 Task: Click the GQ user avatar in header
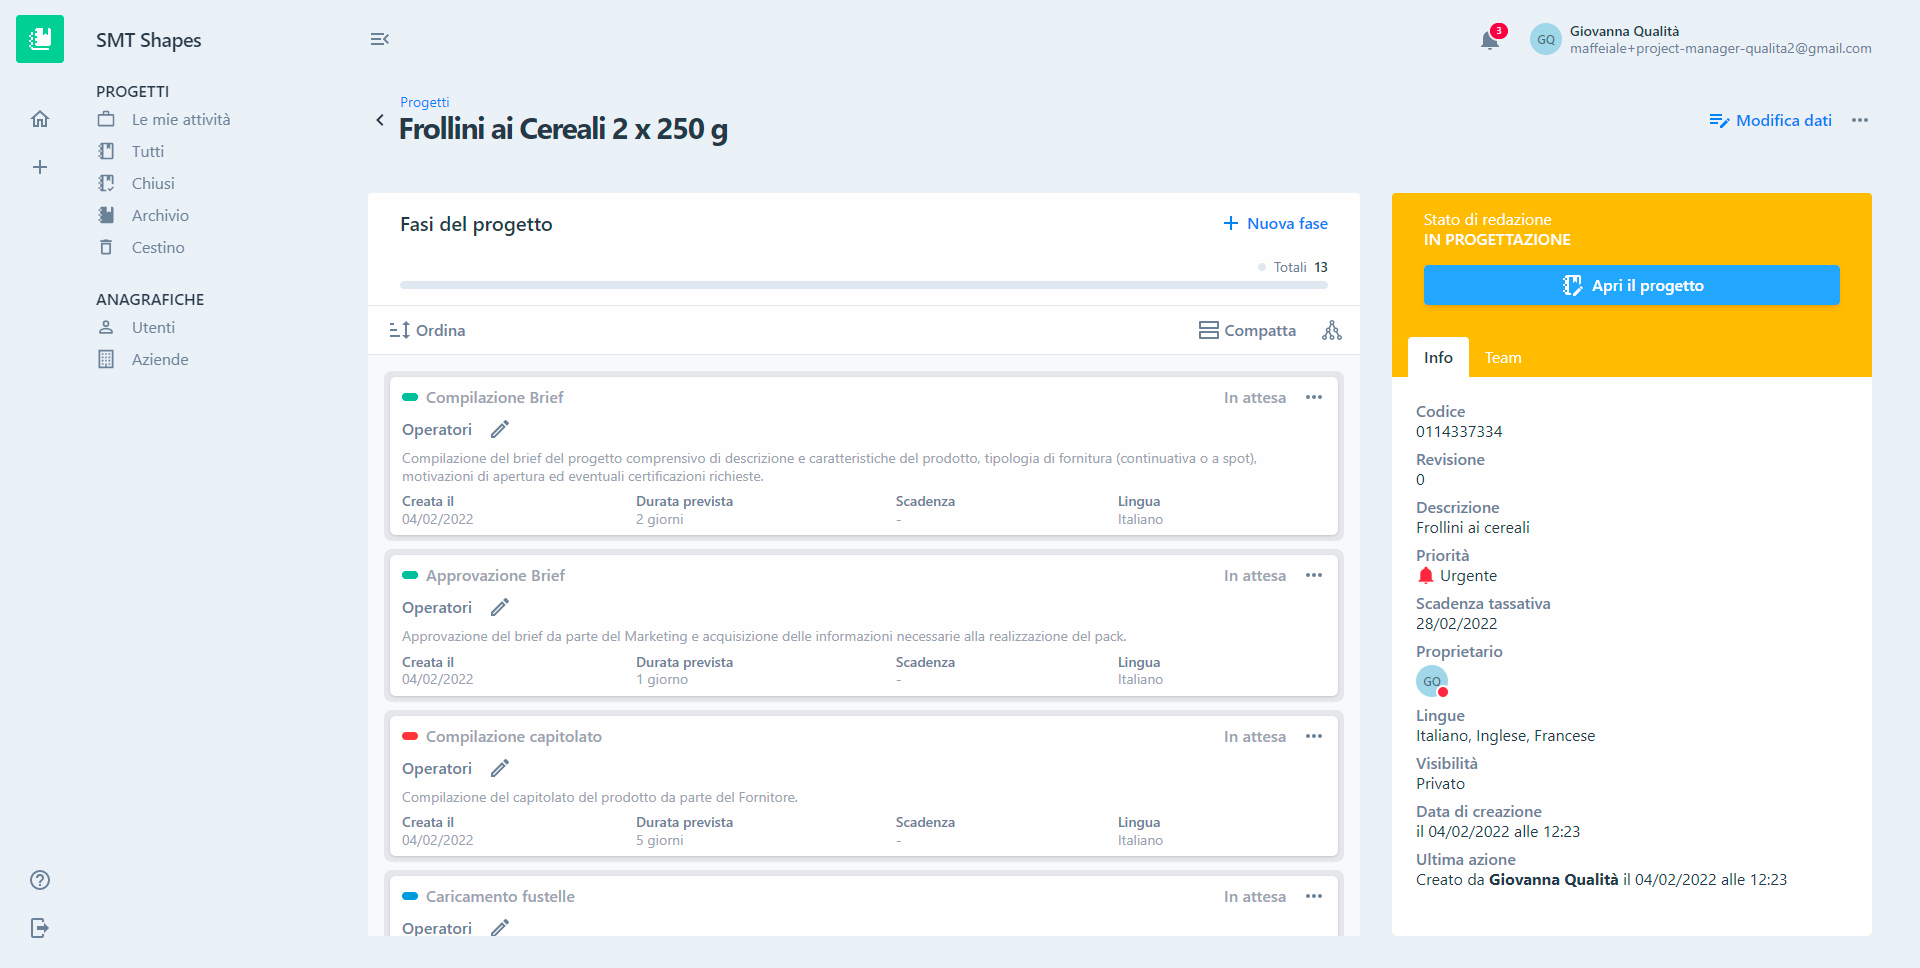pyautogui.click(x=1546, y=39)
